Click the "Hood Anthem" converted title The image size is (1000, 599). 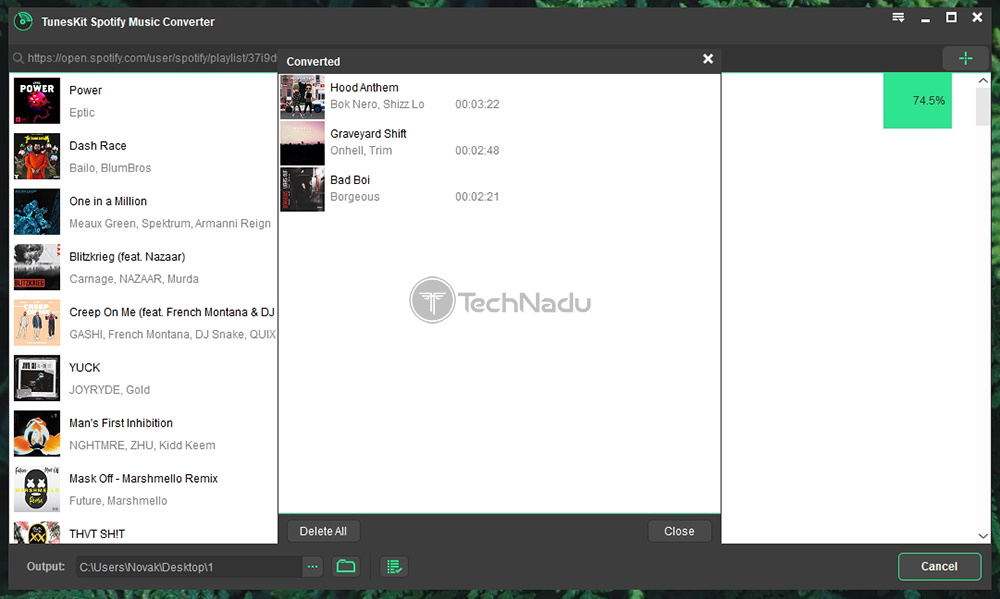click(364, 88)
